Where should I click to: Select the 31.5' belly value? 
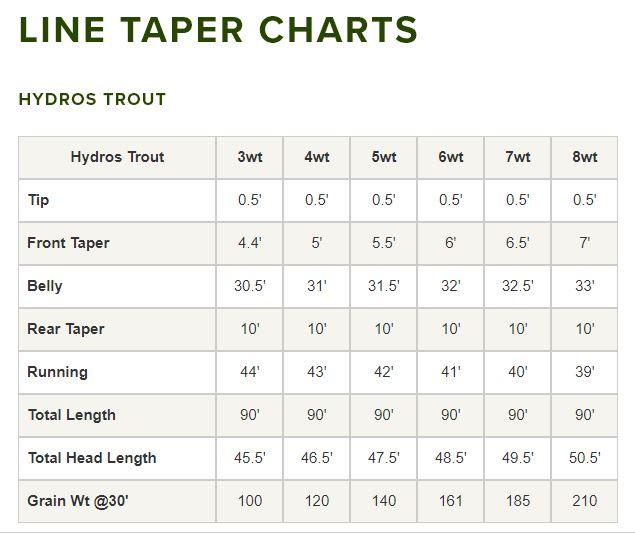[x=383, y=286]
